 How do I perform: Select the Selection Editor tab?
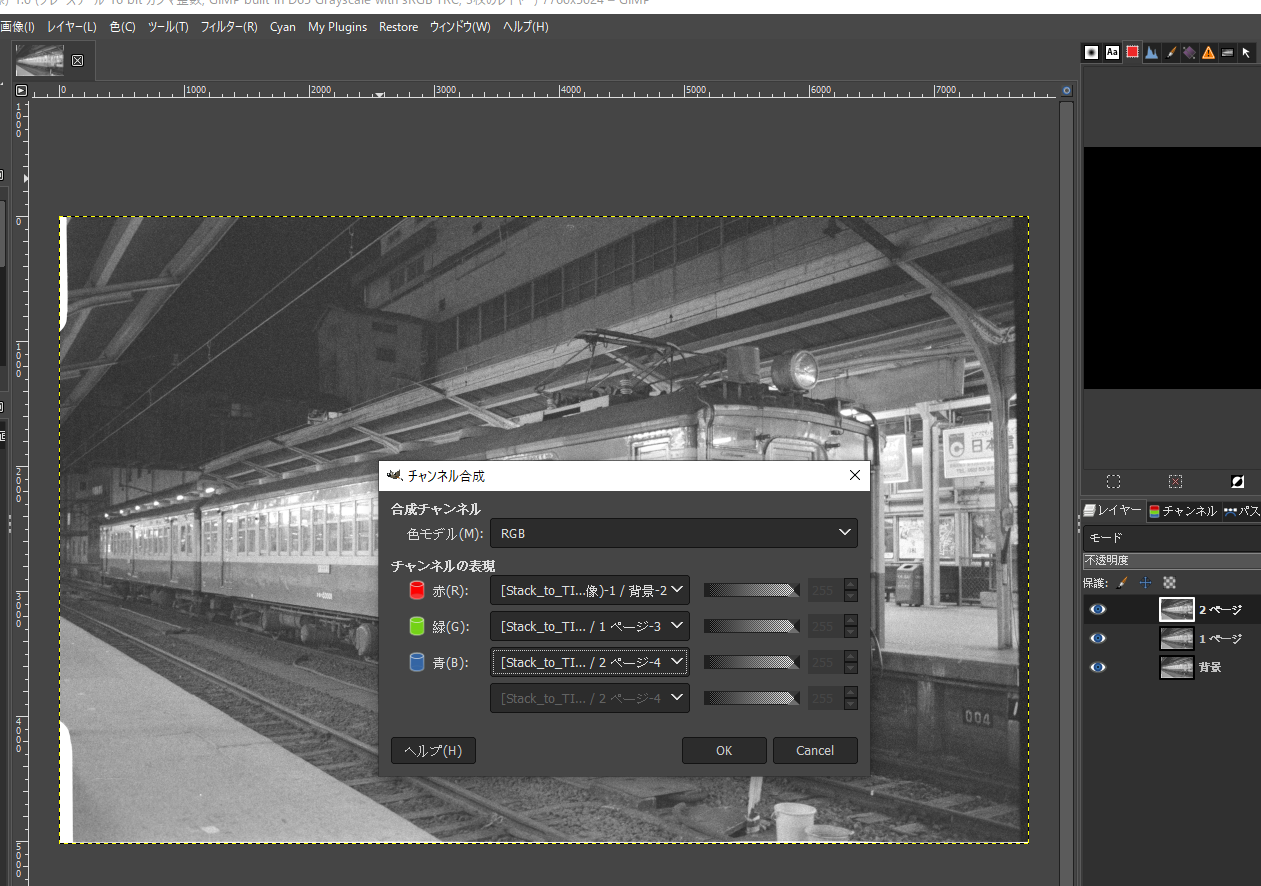click(x=1132, y=52)
